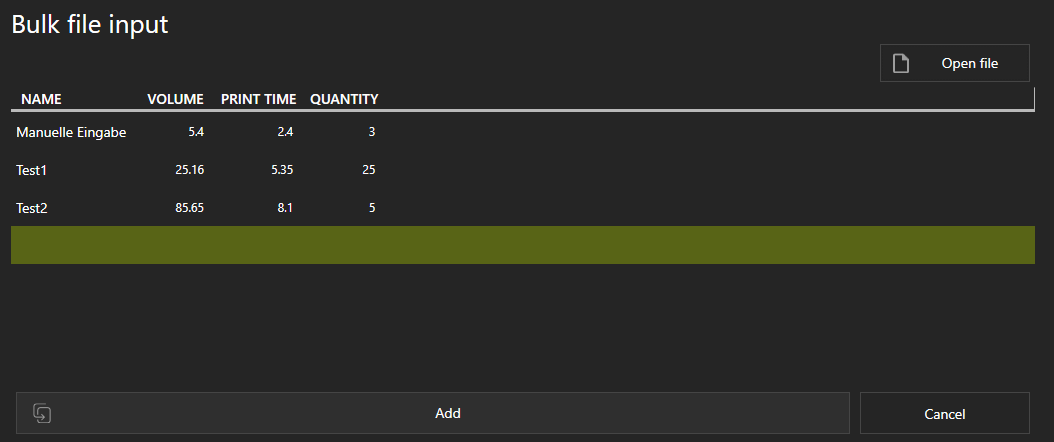Click the 5.4 volume cell

click(196, 132)
